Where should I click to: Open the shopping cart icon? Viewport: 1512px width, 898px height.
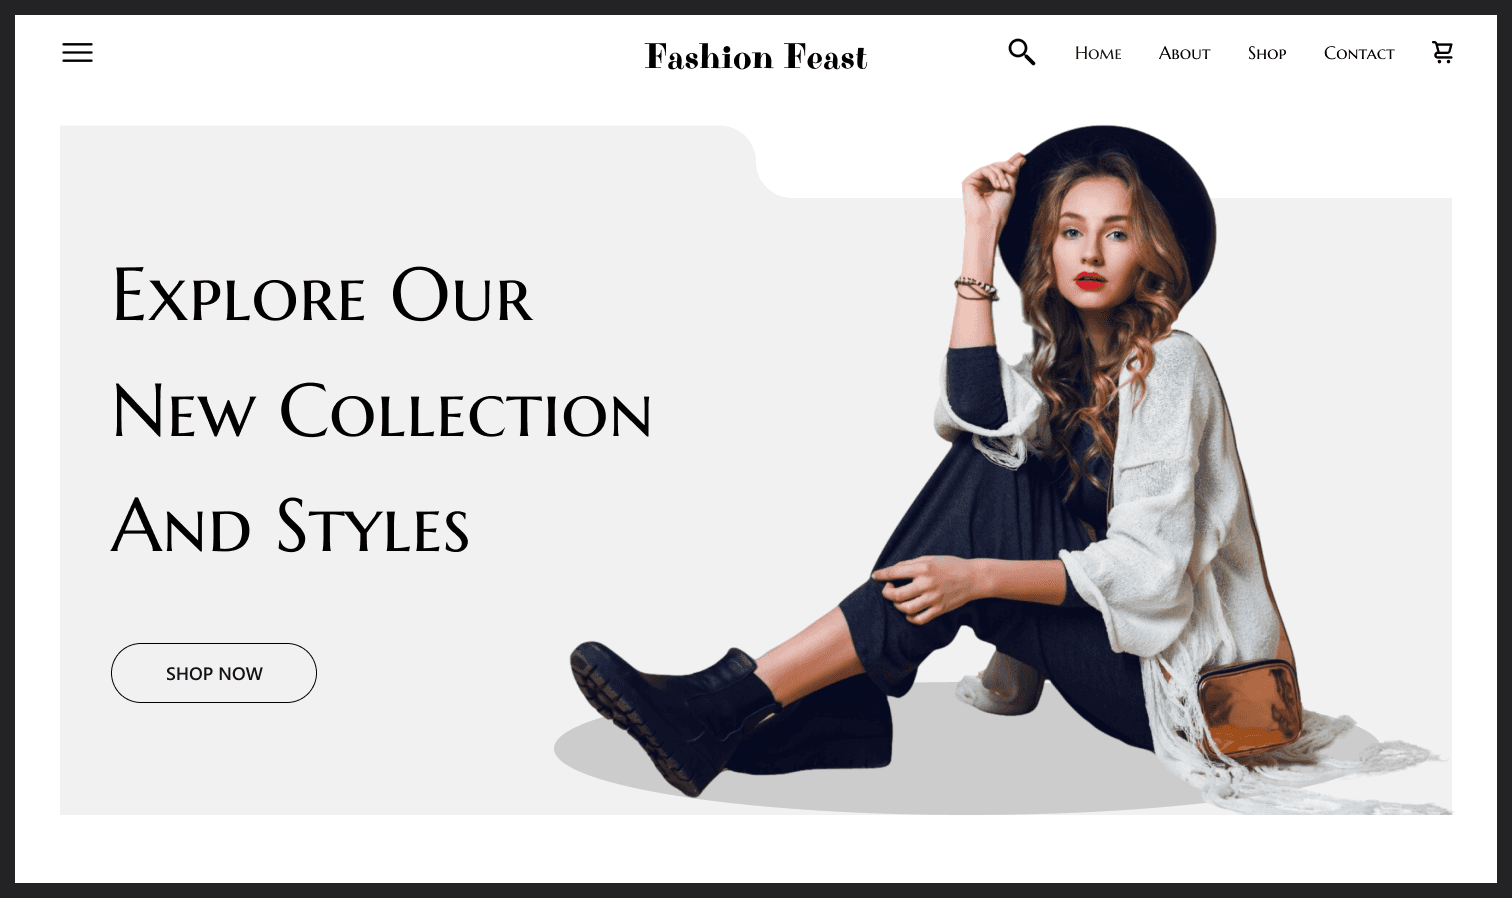coord(1442,52)
